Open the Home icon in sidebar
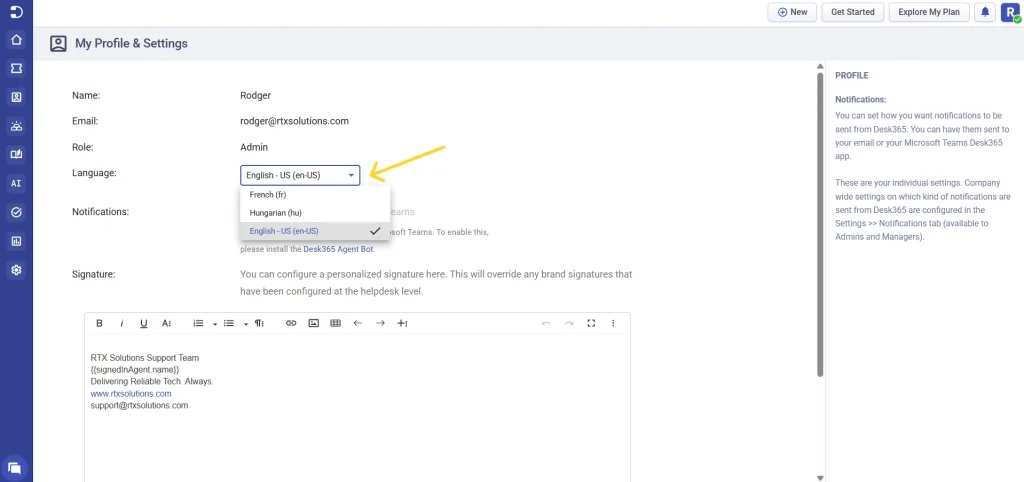The width and height of the screenshot is (1024, 482). [16, 40]
